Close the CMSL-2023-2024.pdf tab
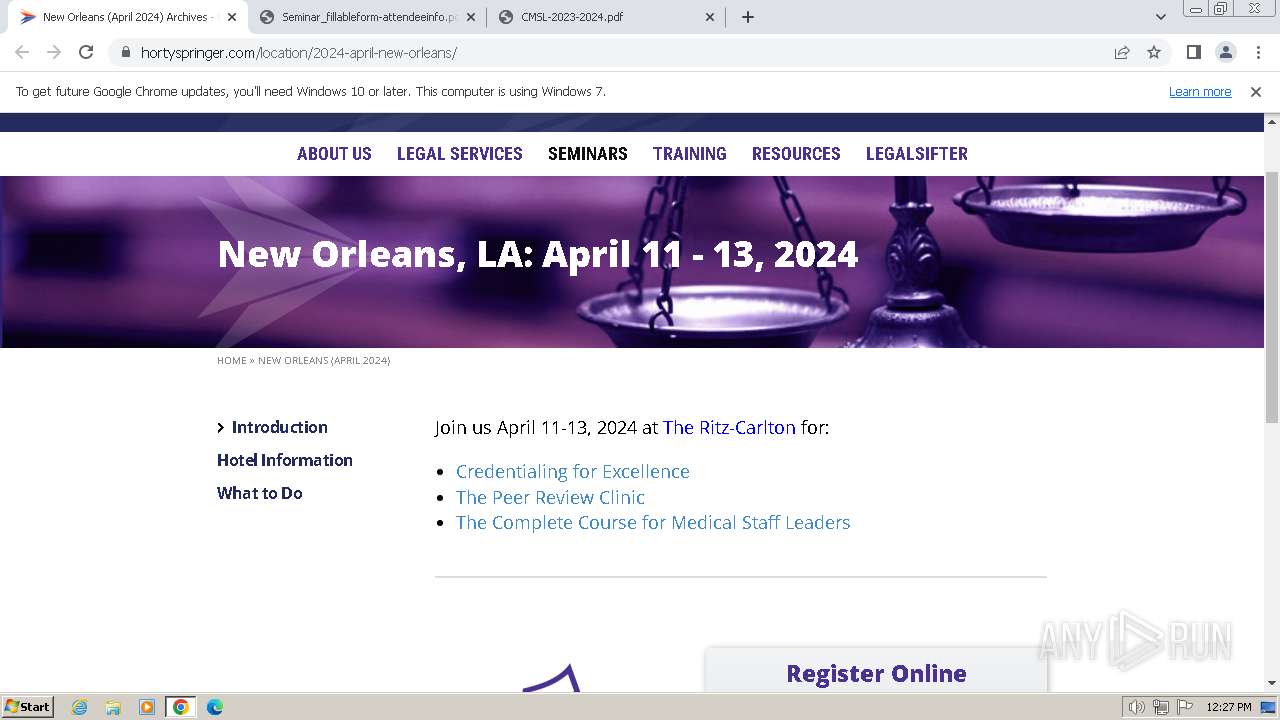1280x720 pixels. point(710,17)
